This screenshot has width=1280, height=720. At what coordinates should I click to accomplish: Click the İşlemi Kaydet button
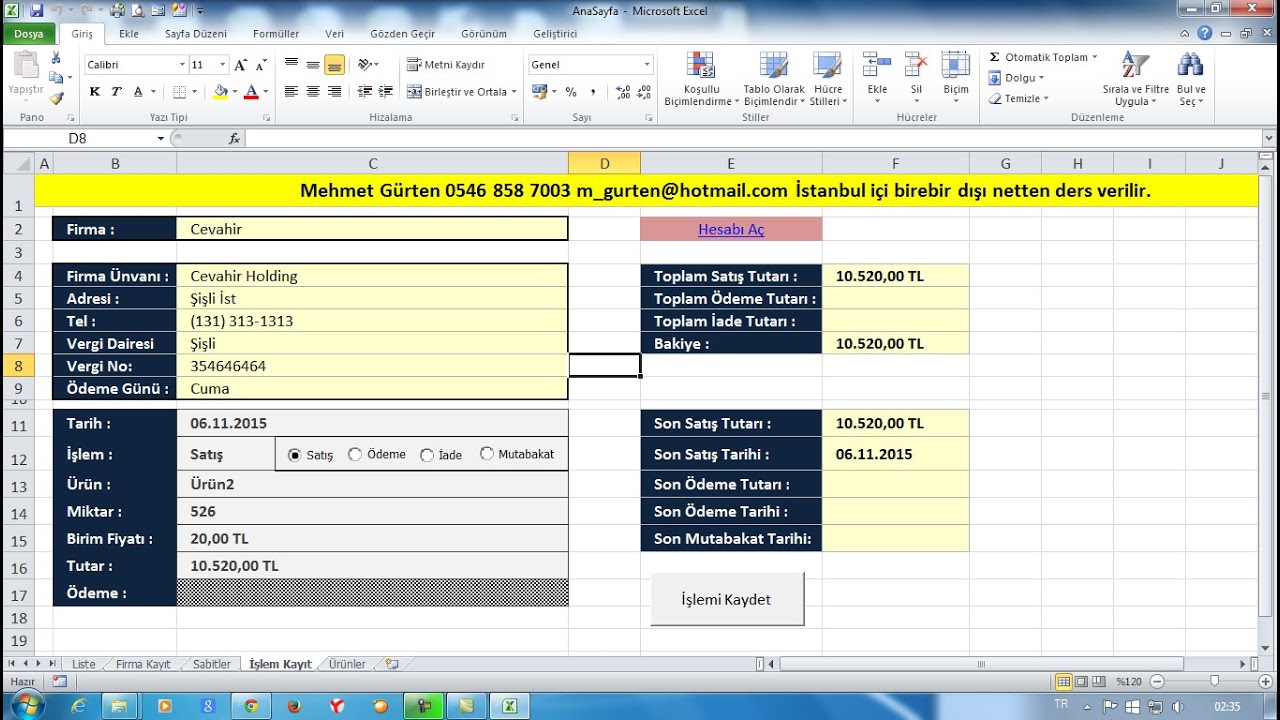point(727,599)
